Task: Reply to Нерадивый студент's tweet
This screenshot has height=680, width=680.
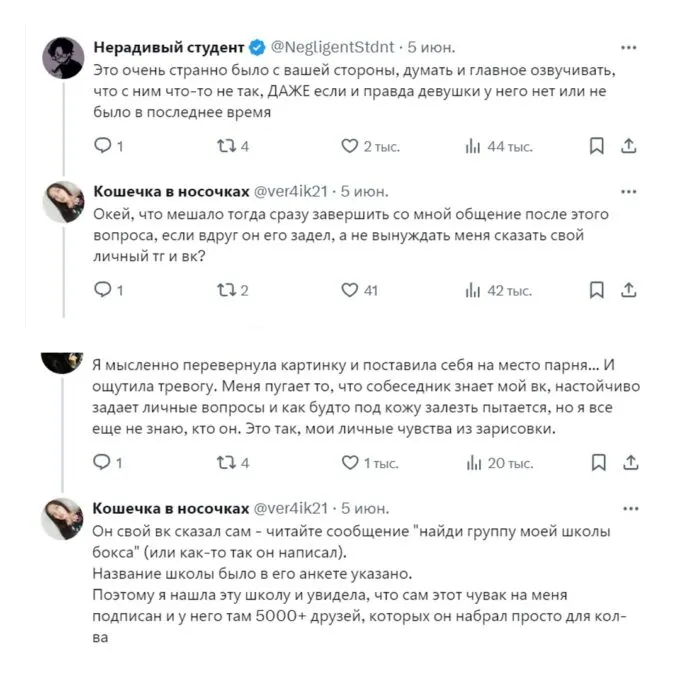Action: click(102, 147)
